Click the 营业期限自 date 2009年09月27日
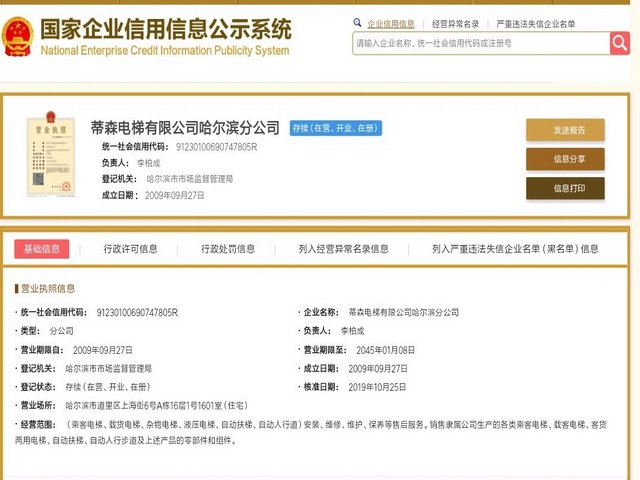This screenshot has width=640, height=480. pyautogui.click(x=103, y=350)
